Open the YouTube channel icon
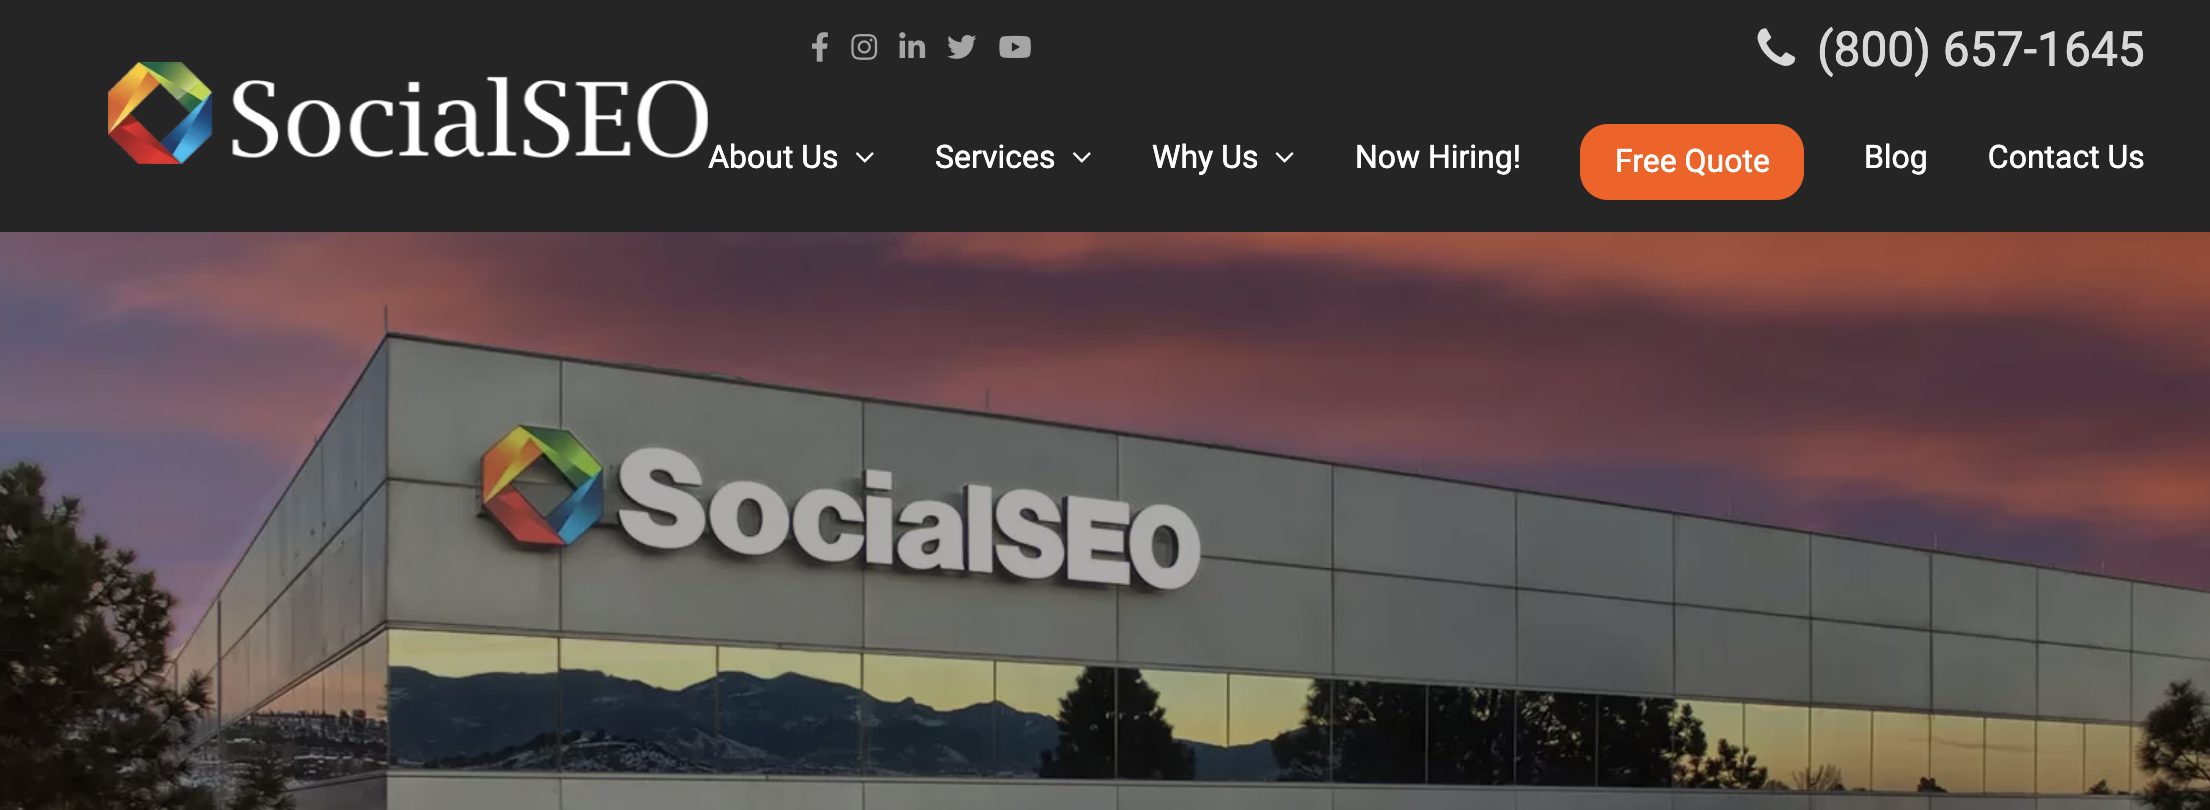The image size is (2210, 810). point(1015,47)
